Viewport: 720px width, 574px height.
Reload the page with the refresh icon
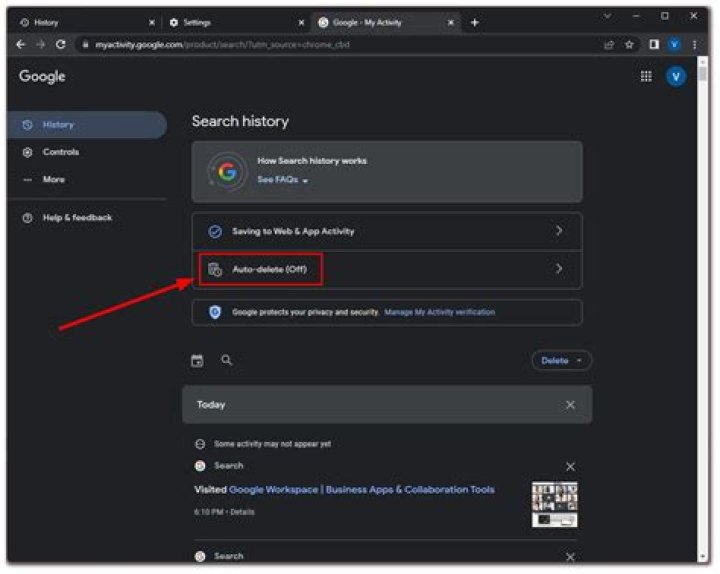(x=61, y=45)
